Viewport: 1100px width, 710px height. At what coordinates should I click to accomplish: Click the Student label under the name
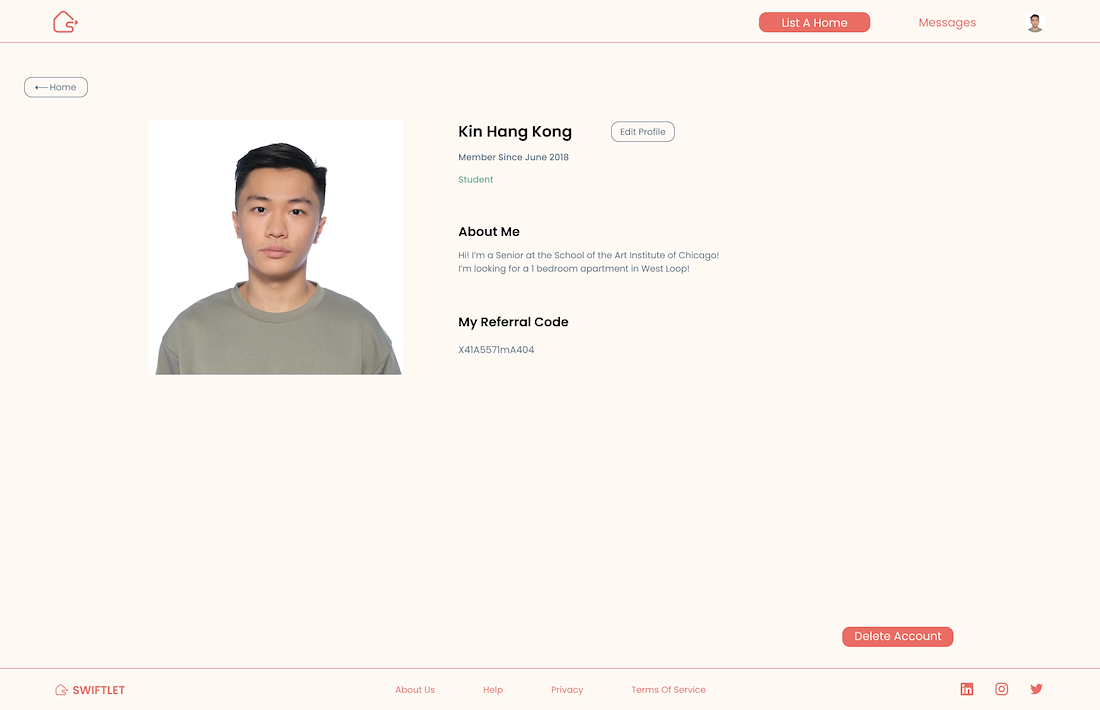tap(476, 180)
